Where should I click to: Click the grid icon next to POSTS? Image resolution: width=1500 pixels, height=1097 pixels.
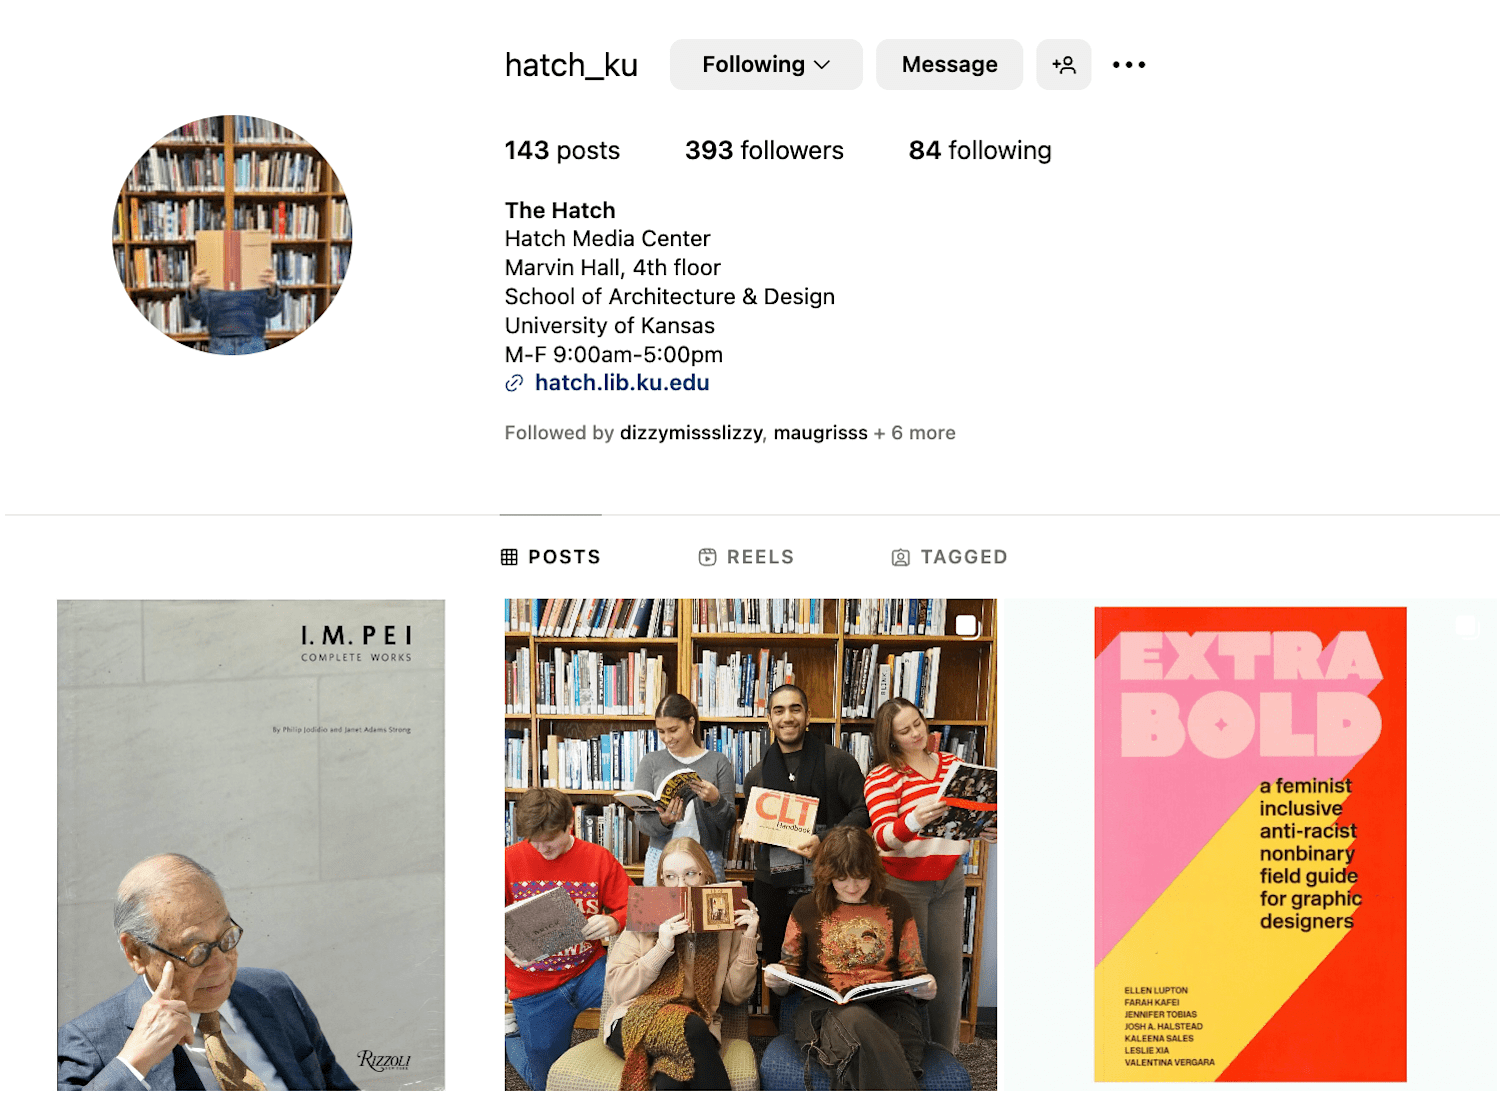coord(509,557)
